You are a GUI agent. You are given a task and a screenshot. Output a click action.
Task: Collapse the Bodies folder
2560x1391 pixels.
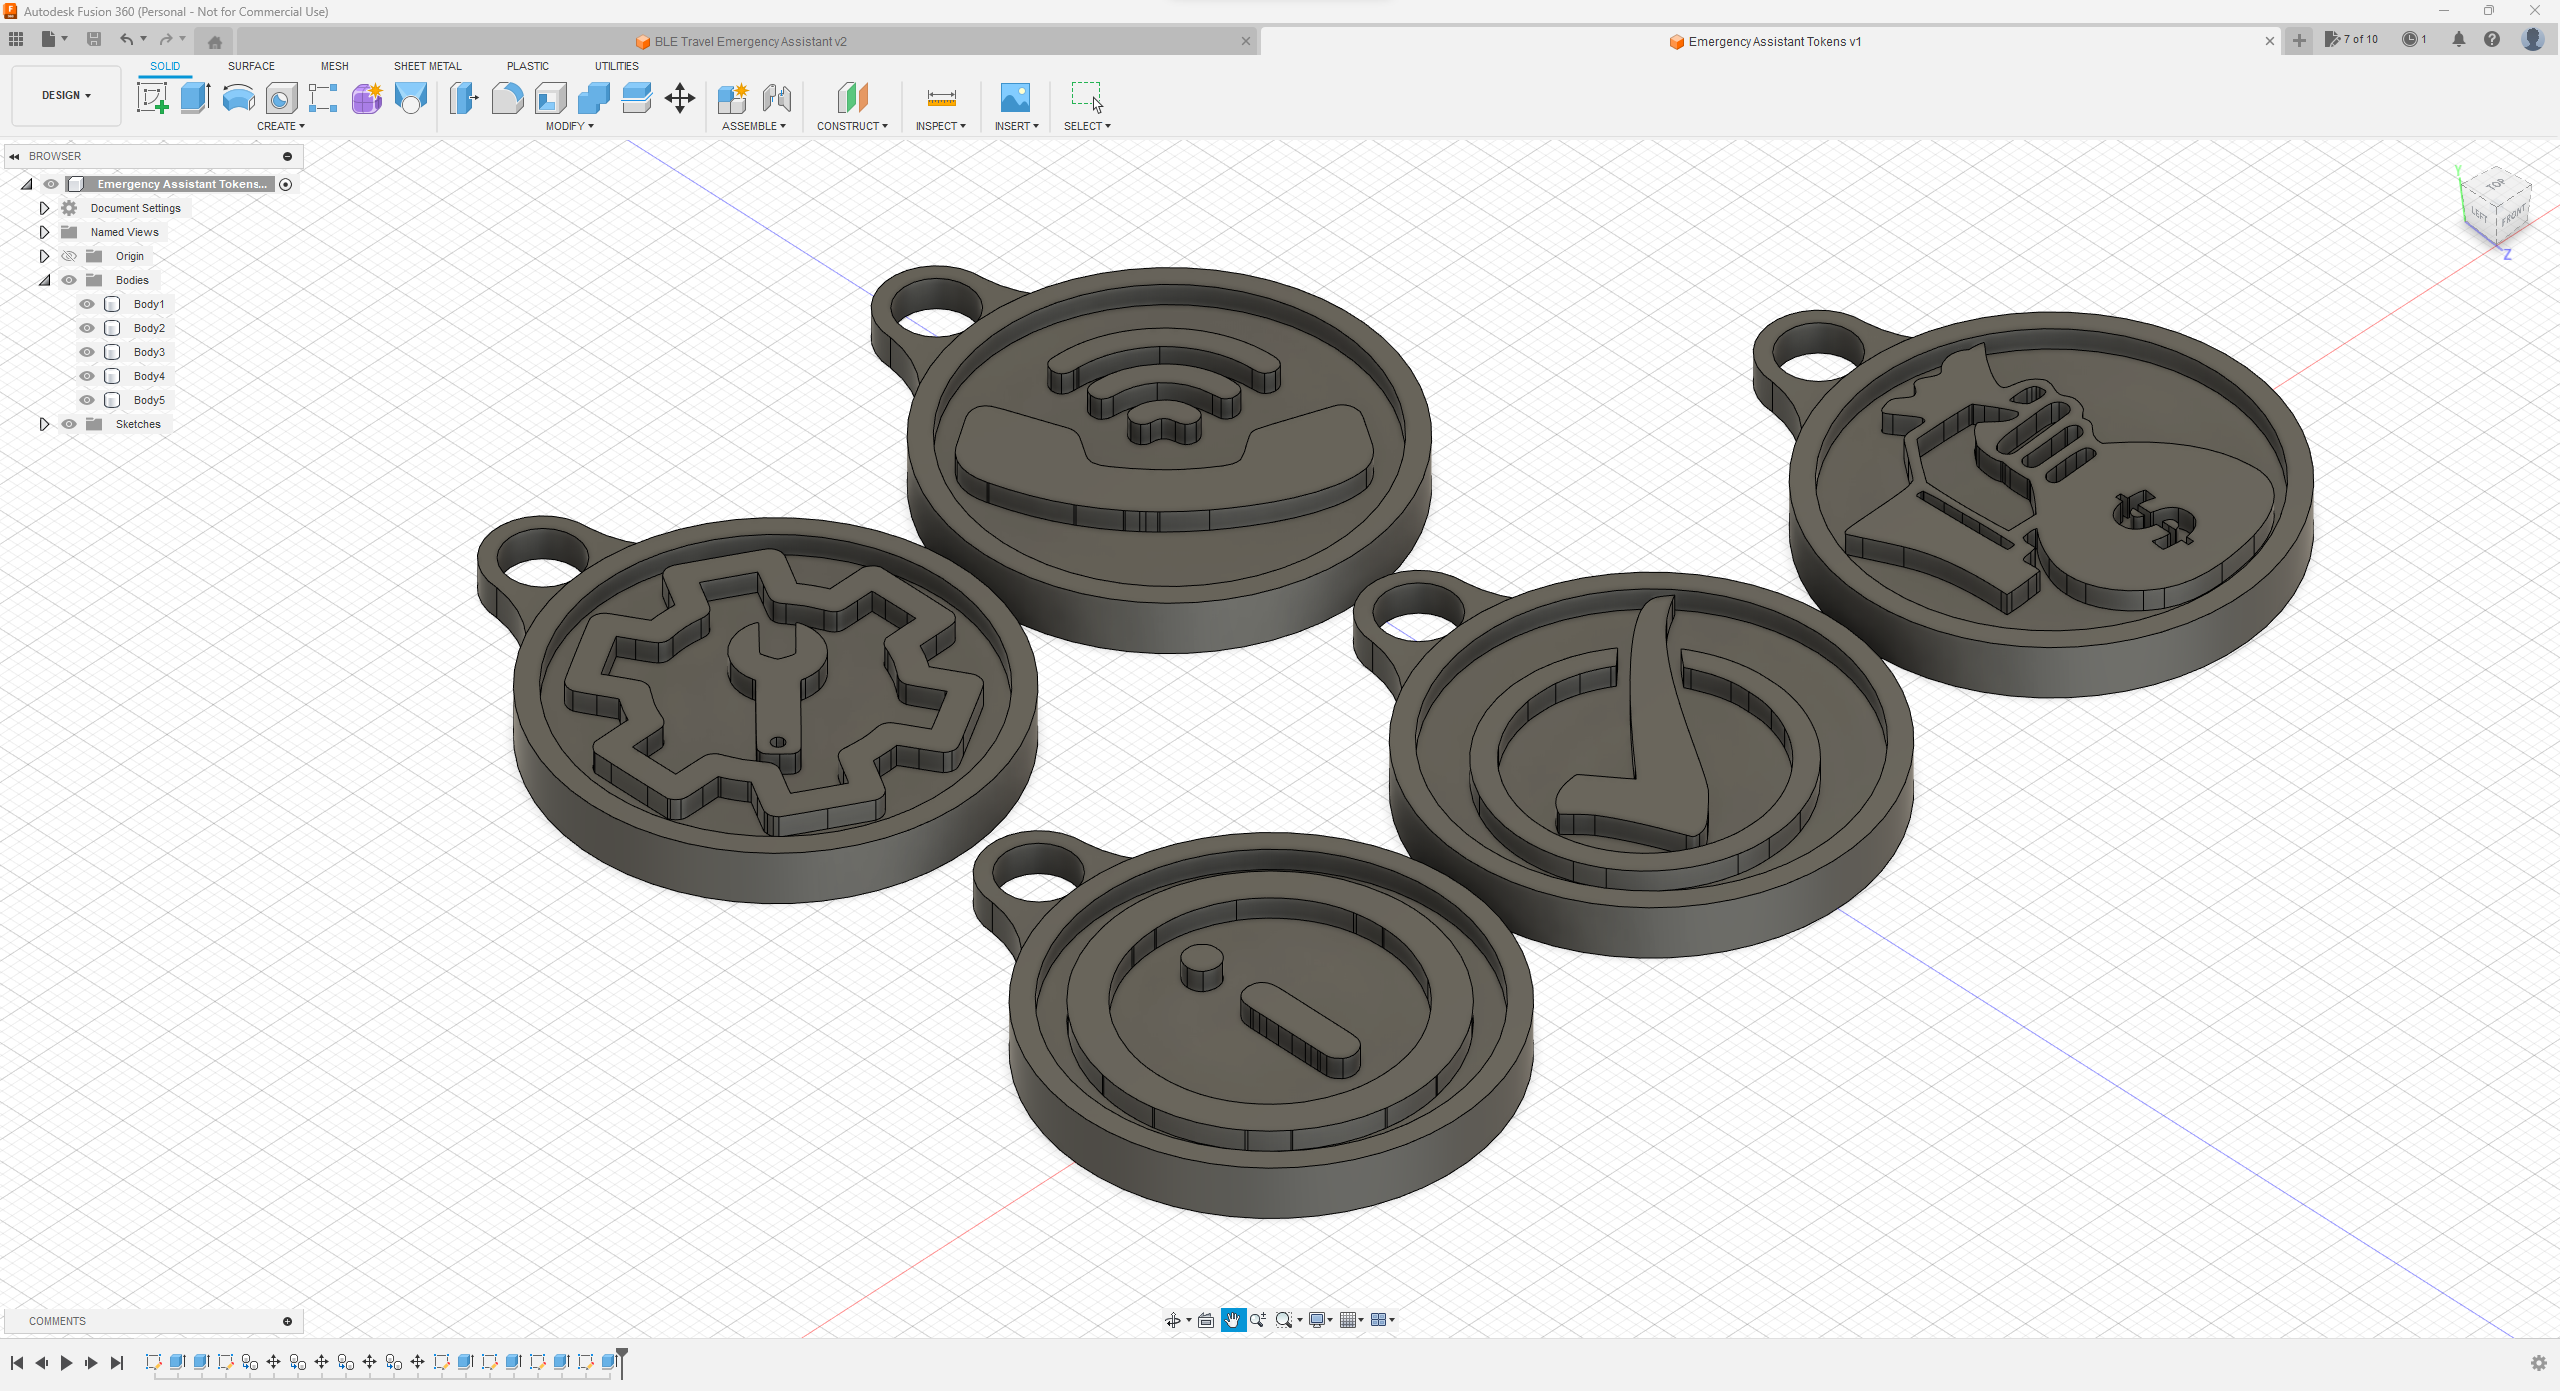pyautogui.click(x=44, y=280)
